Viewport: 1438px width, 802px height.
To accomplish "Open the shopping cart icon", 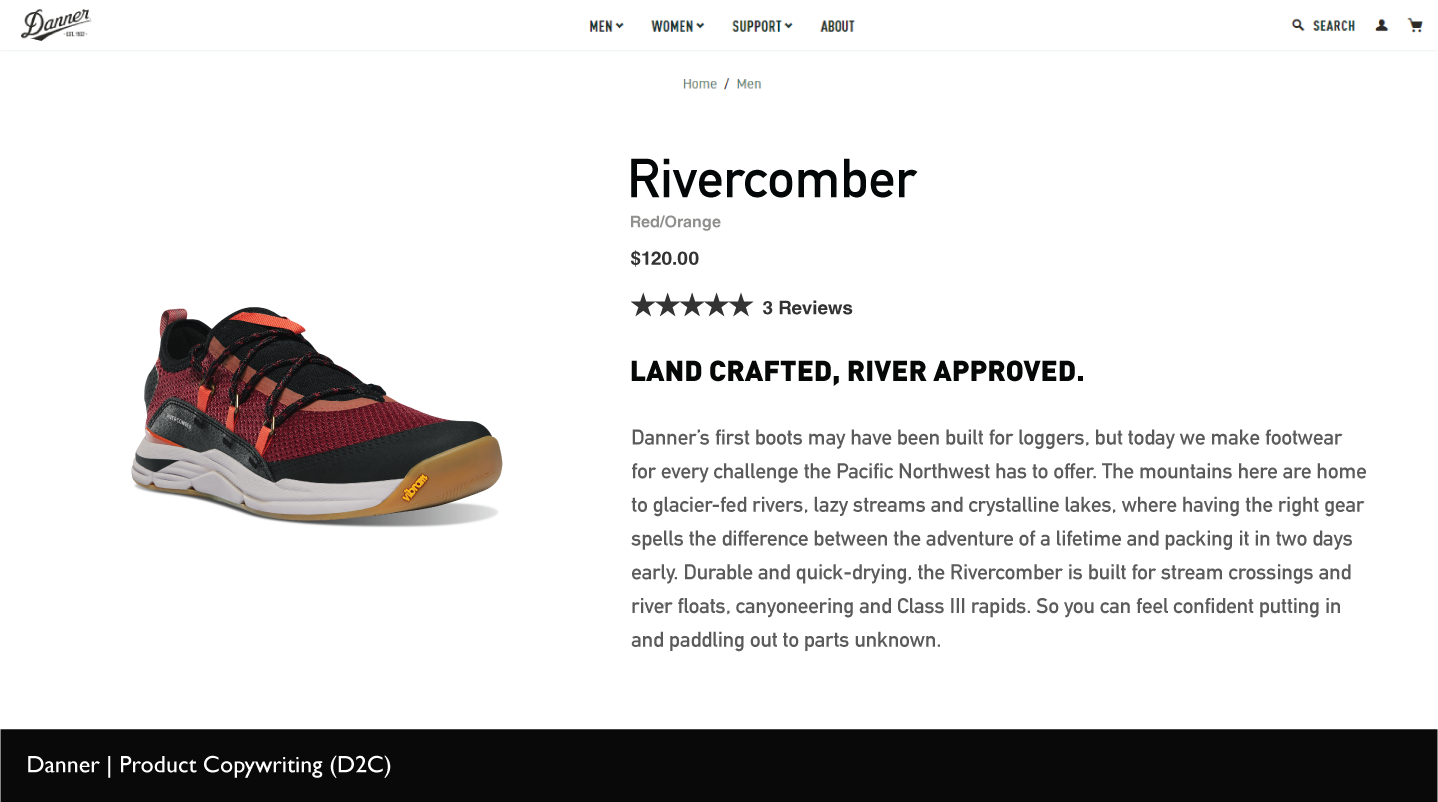I will click(1415, 25).
